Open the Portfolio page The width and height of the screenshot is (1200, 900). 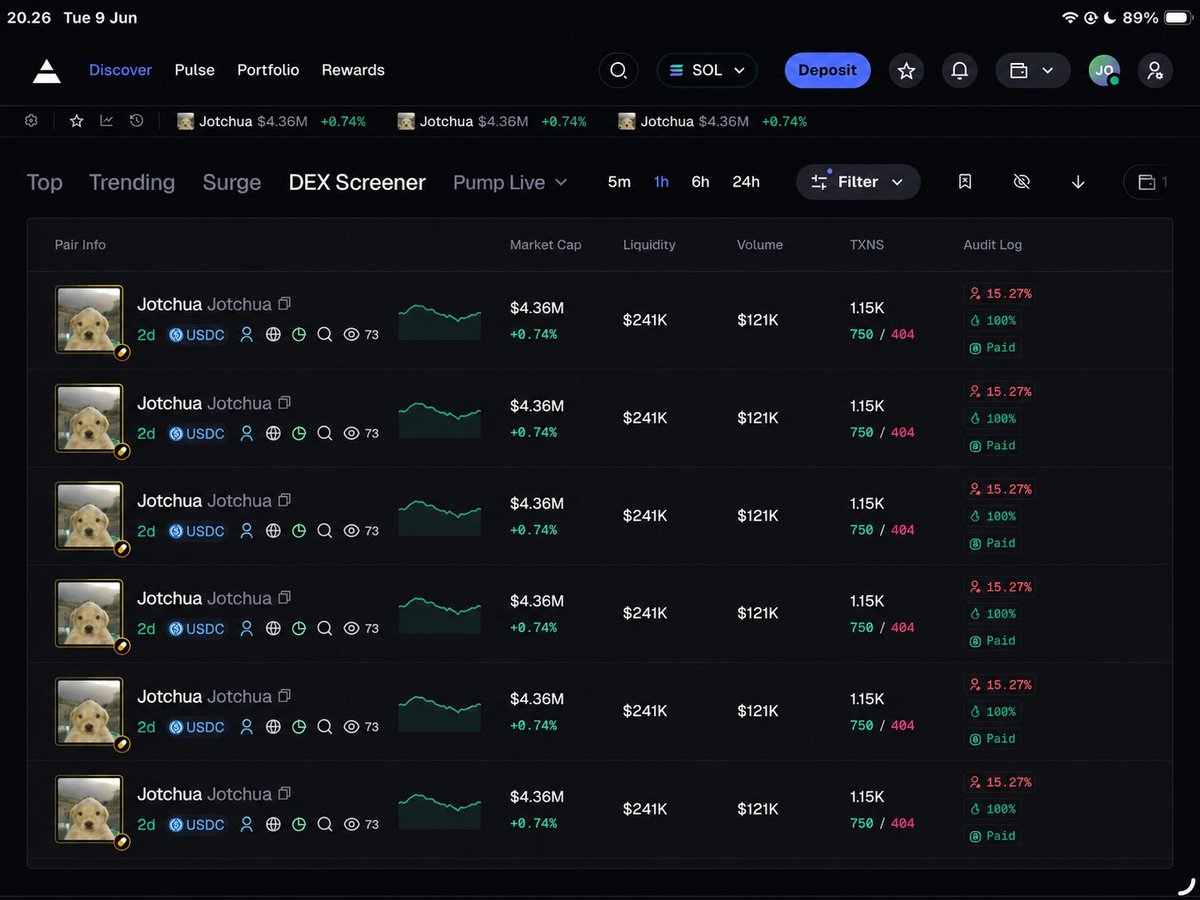pos(268,70)
